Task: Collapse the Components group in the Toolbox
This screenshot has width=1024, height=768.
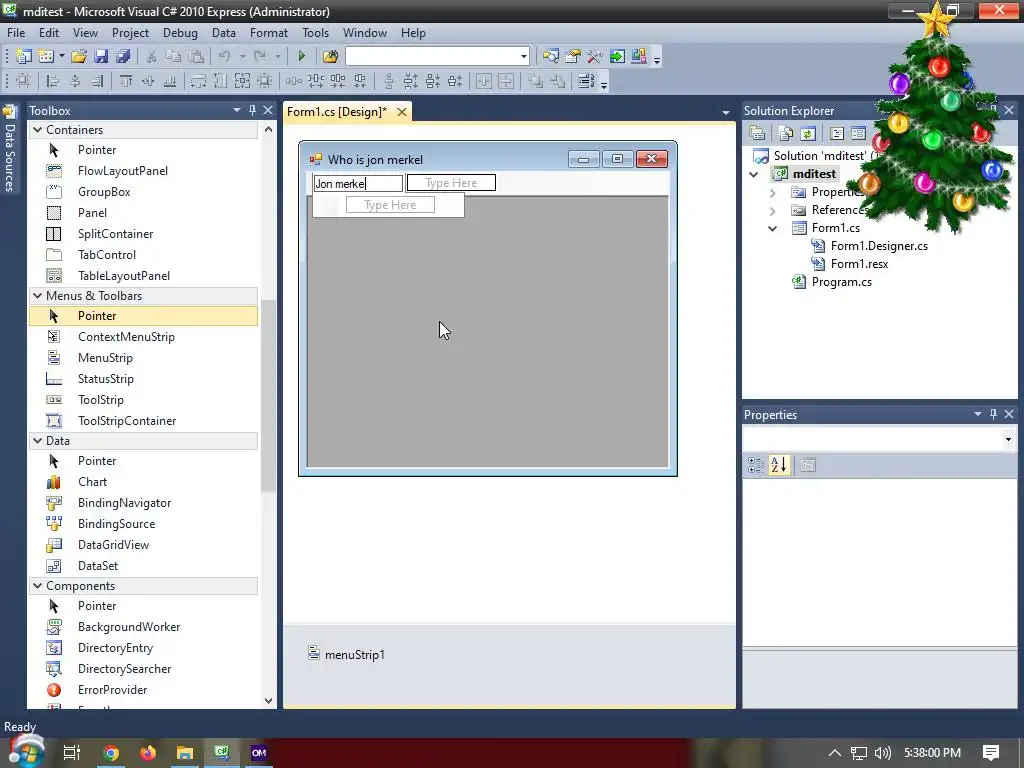Action: click(x=37, y=585)
